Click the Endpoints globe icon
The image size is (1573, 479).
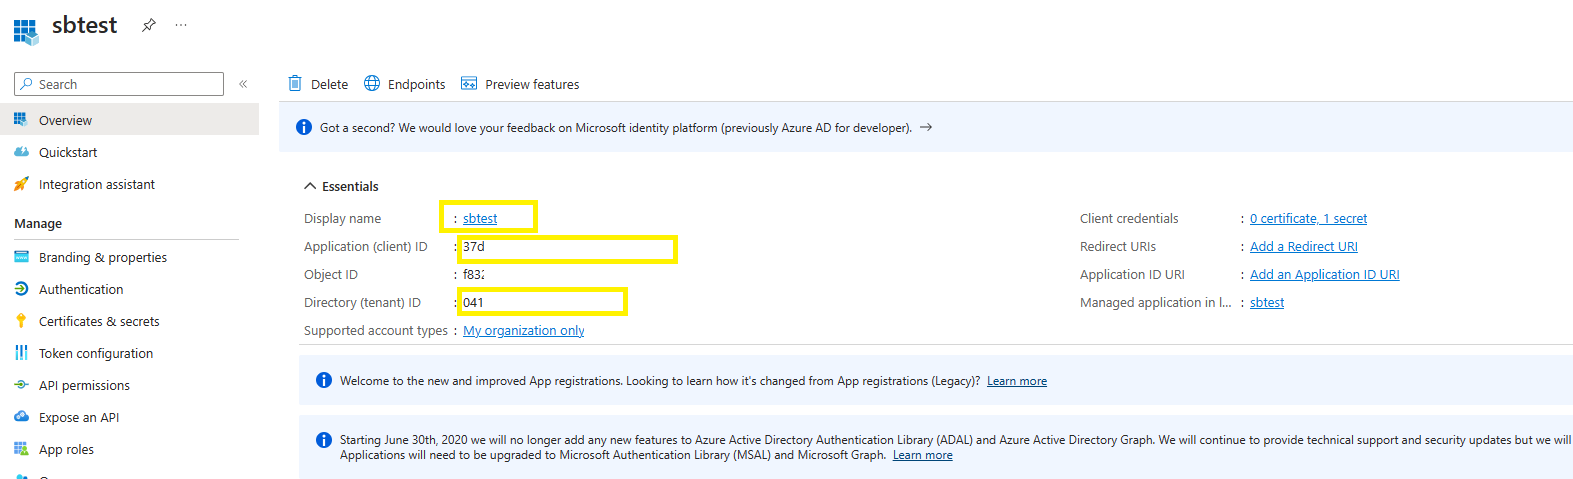[372, 83]
